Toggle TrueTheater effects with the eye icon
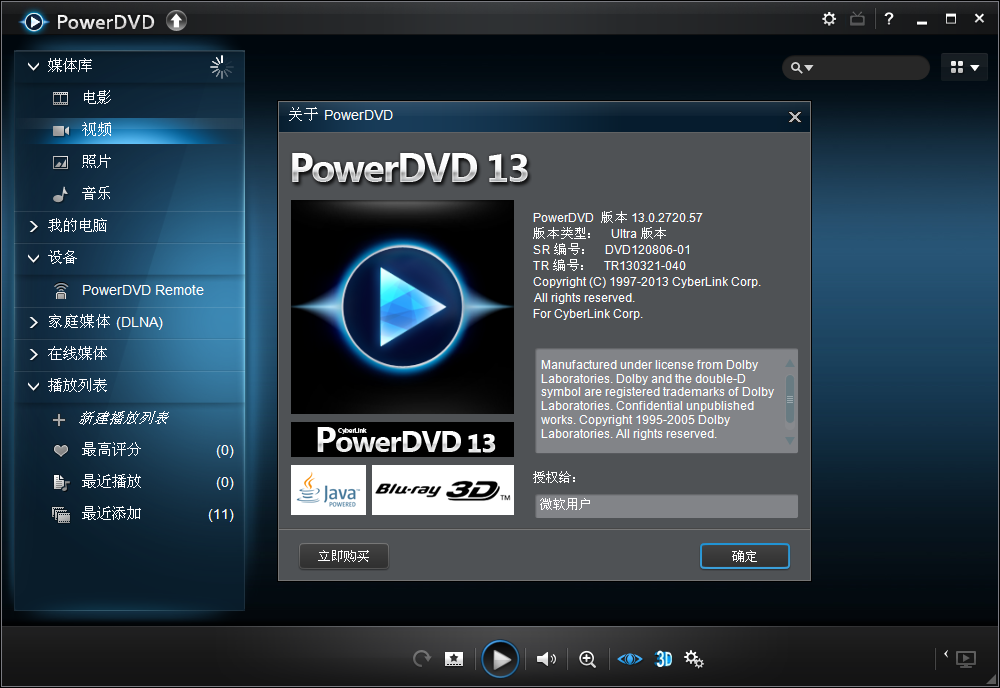Viewport: 1000px width, 688px height. tap(629, 658)
